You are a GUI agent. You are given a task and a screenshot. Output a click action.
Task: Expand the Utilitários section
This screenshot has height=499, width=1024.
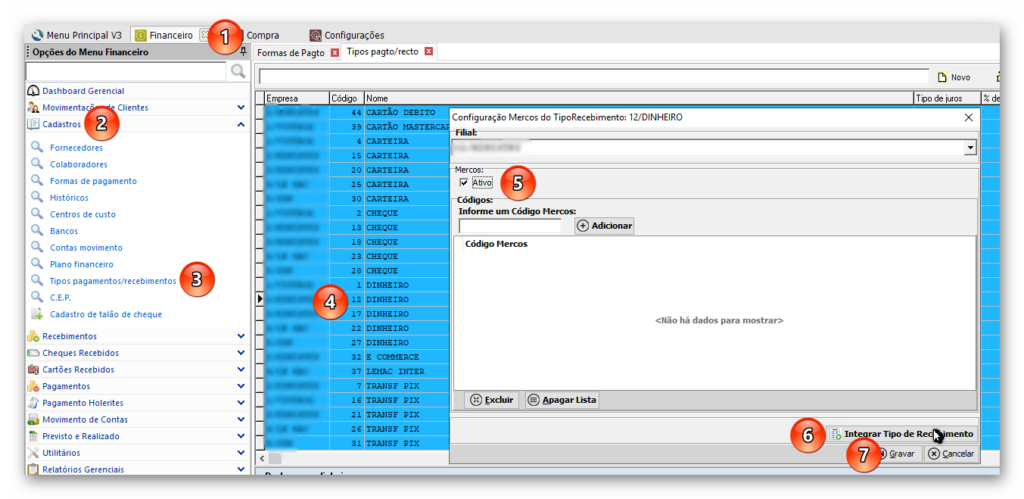(241, 453)
